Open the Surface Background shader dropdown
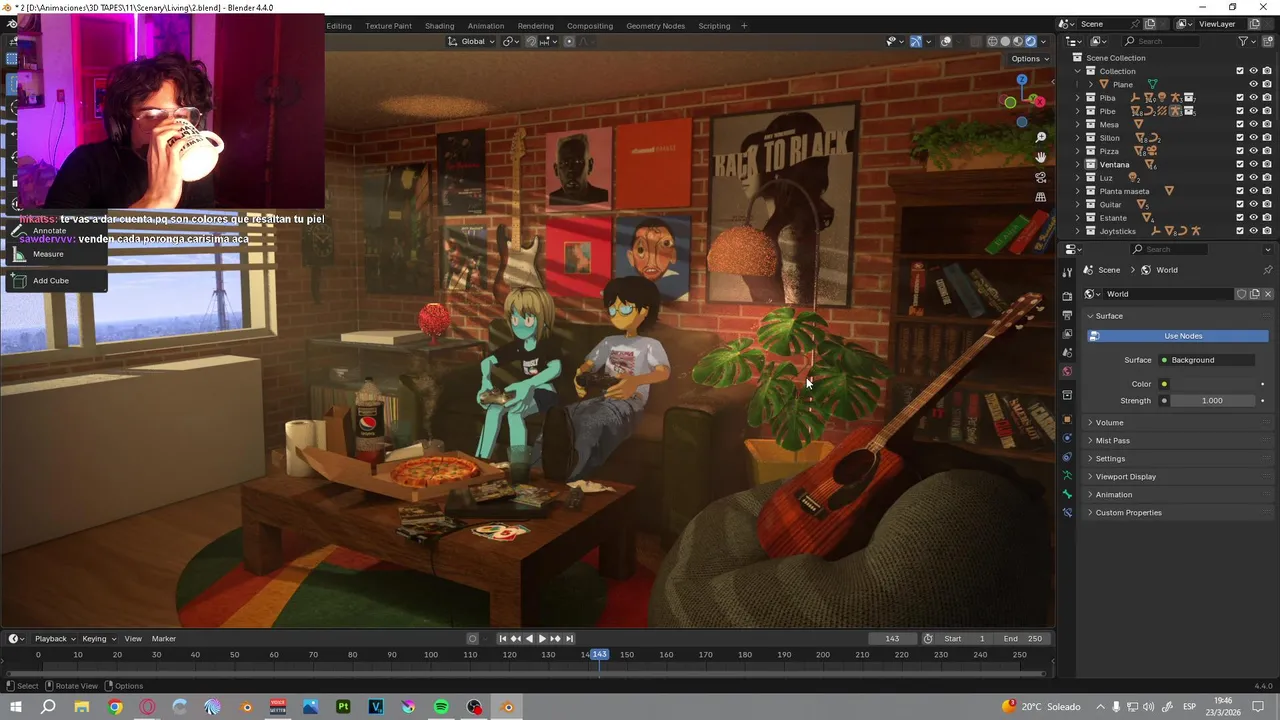Screen dimensions: 1280x720 point(1207,360)
